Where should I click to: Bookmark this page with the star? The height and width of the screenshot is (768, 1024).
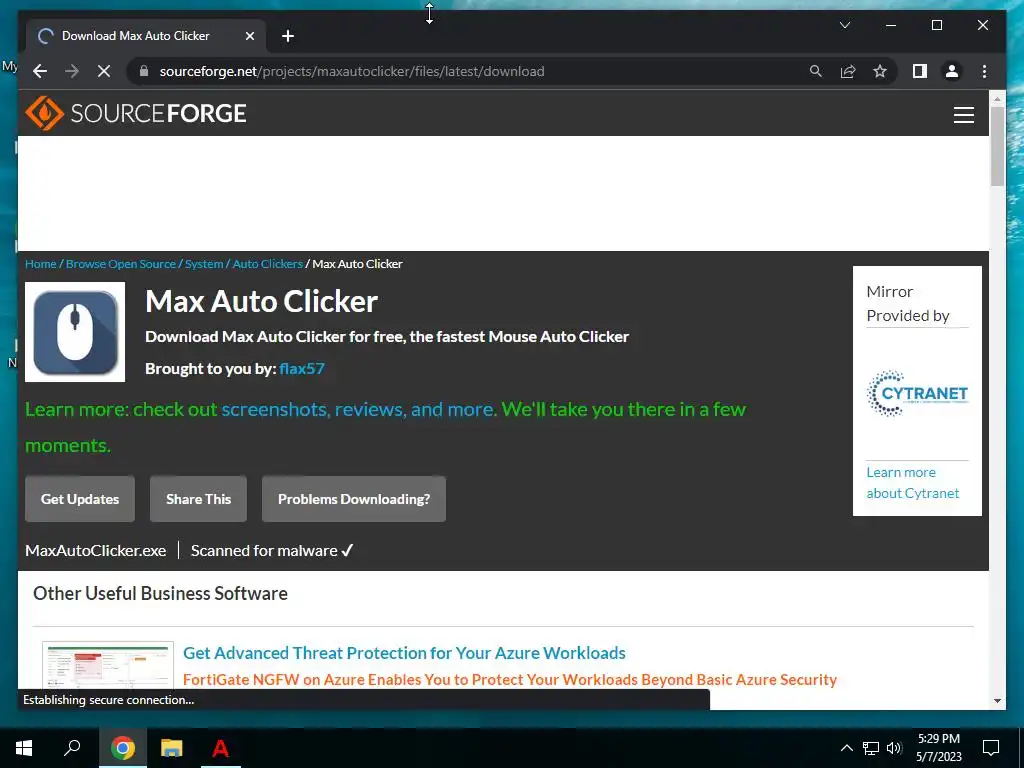tap(880, 71)
